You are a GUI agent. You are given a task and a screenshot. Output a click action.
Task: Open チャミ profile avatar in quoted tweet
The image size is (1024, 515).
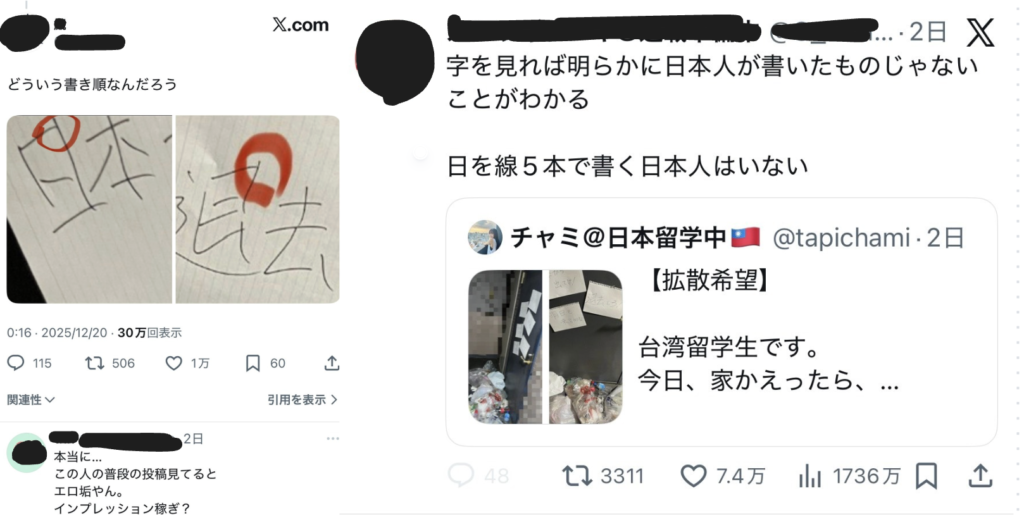point(485,237)
